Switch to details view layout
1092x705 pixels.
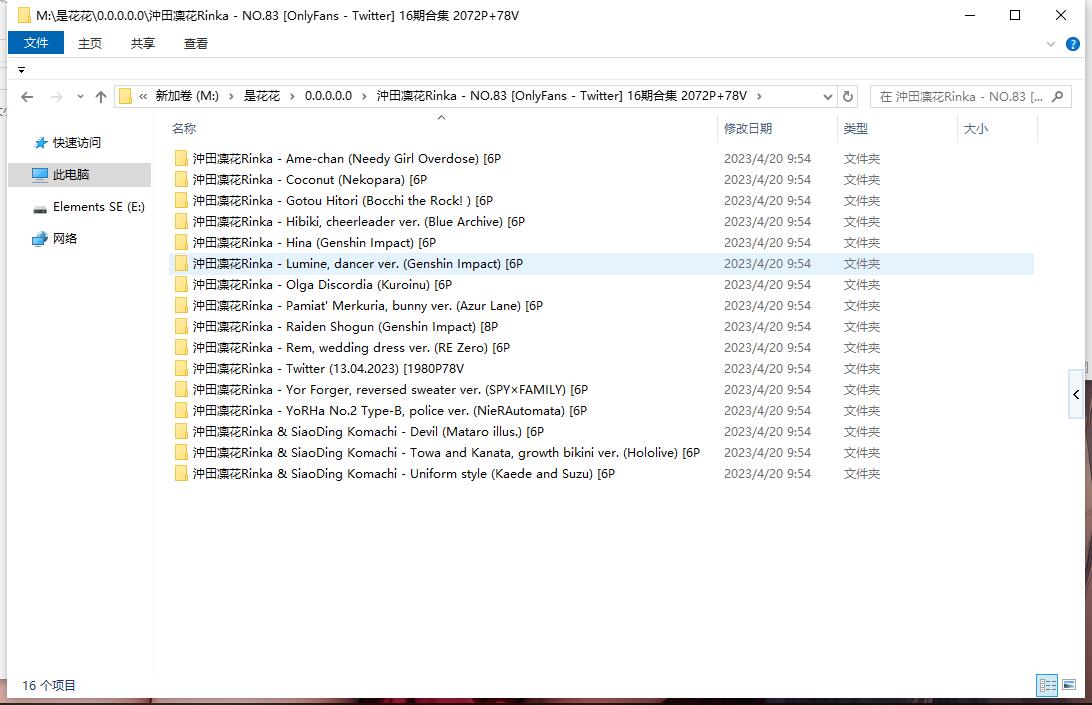1047,685
